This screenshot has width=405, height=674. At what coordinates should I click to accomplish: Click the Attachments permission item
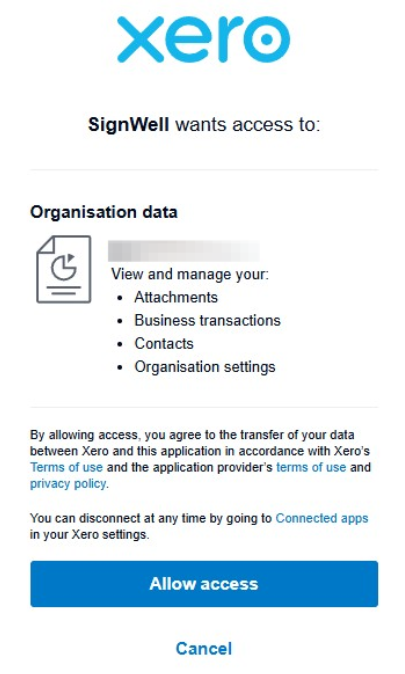(x=176, y=297)
